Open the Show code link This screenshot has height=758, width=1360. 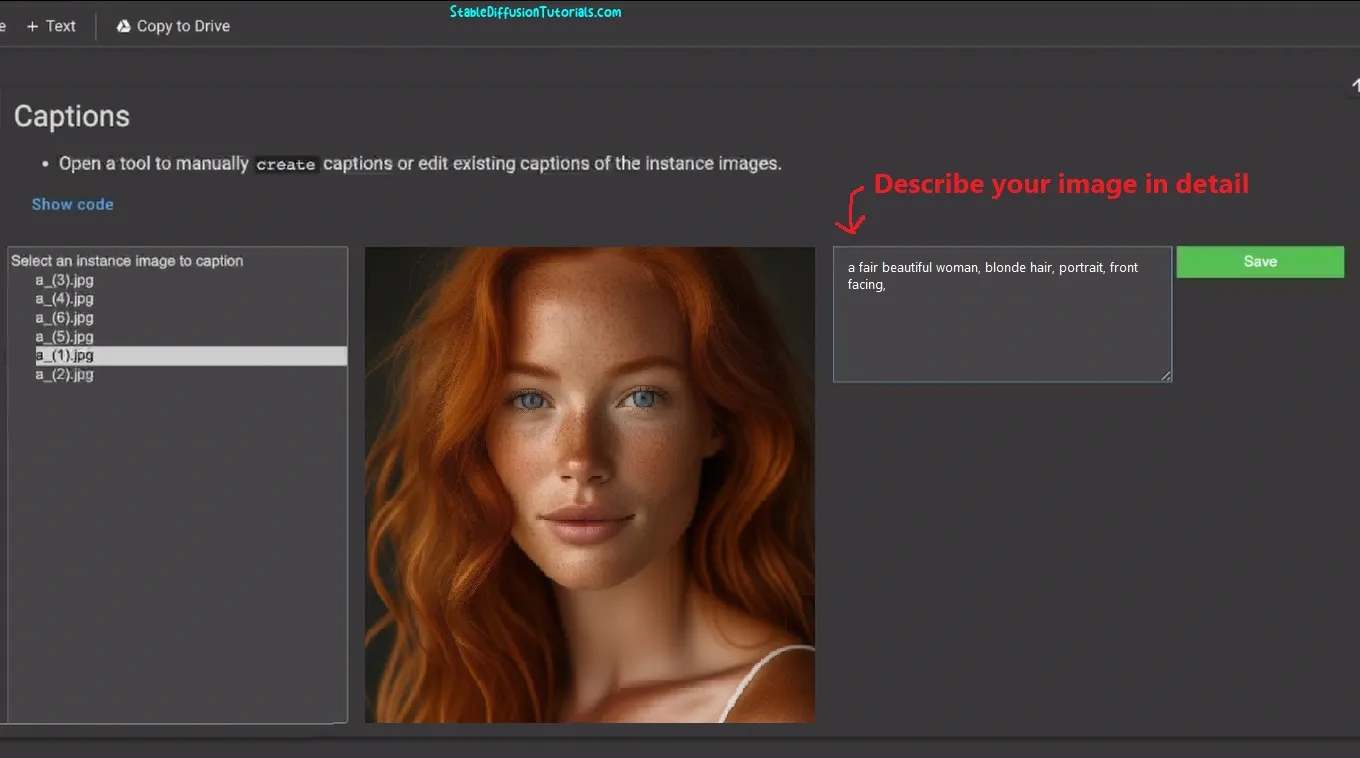tap(72, 204)
